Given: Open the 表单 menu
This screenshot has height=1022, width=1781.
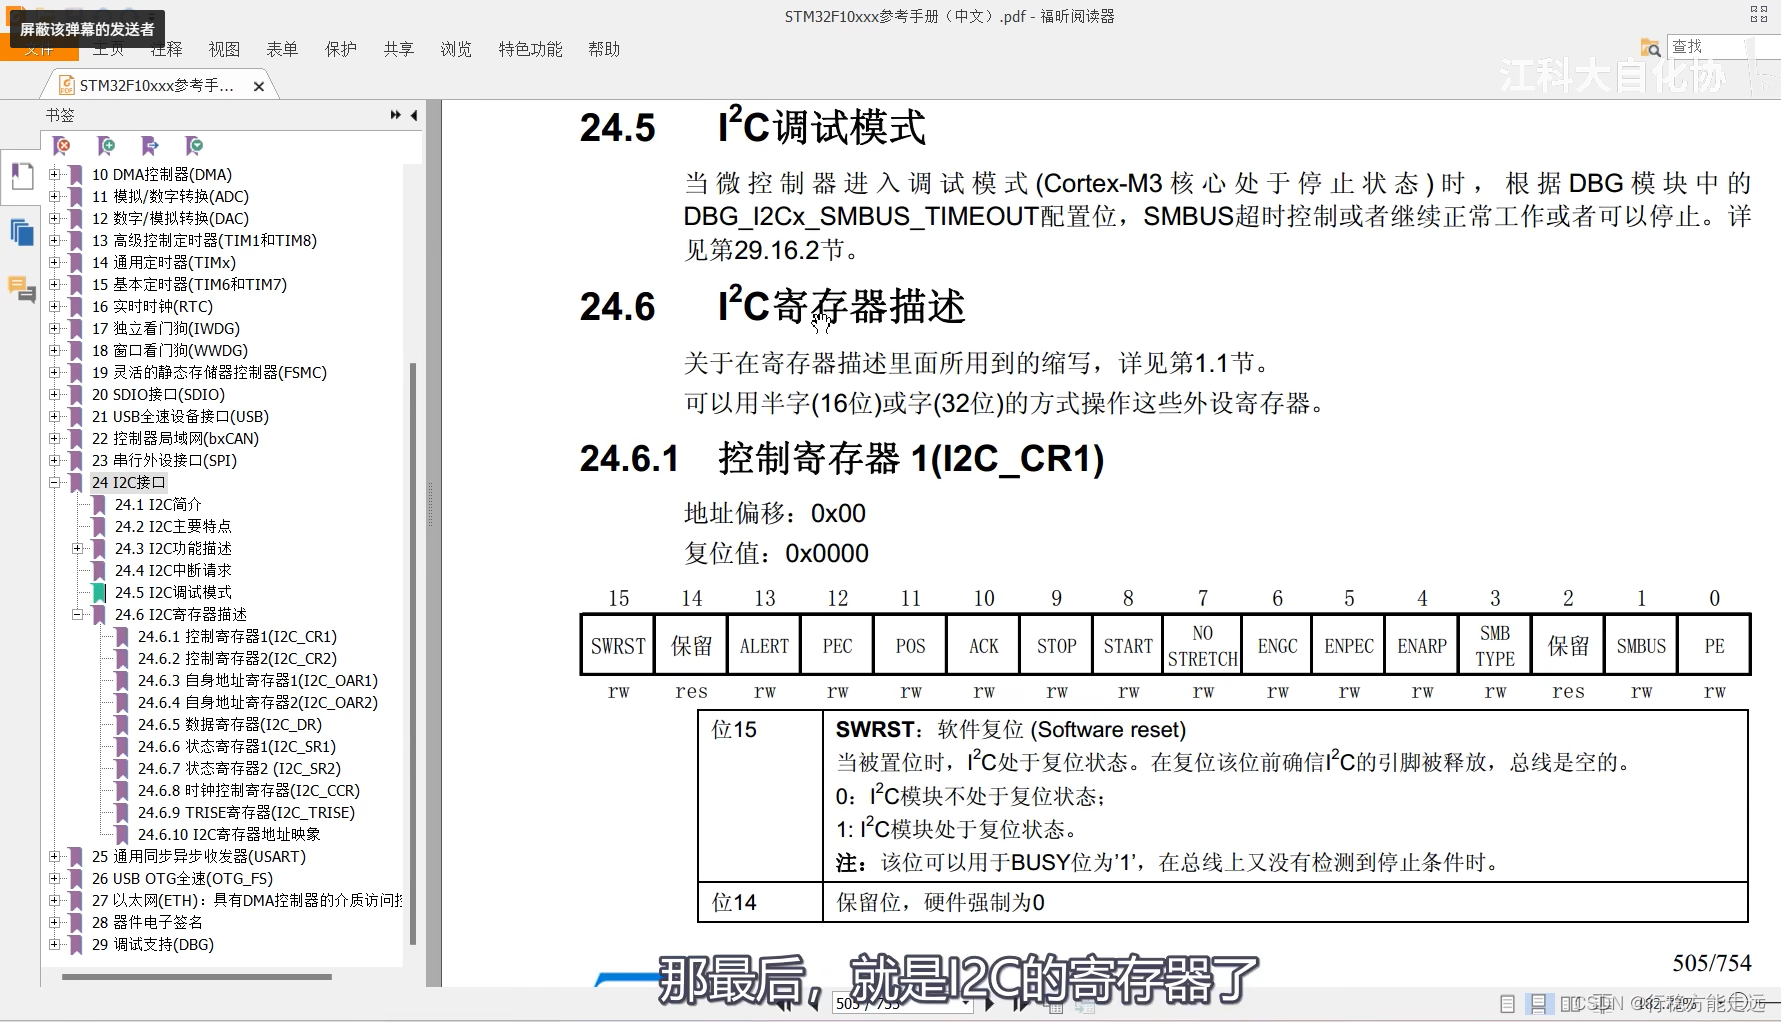Looking at the screenshot, I should tap(282, 49).
